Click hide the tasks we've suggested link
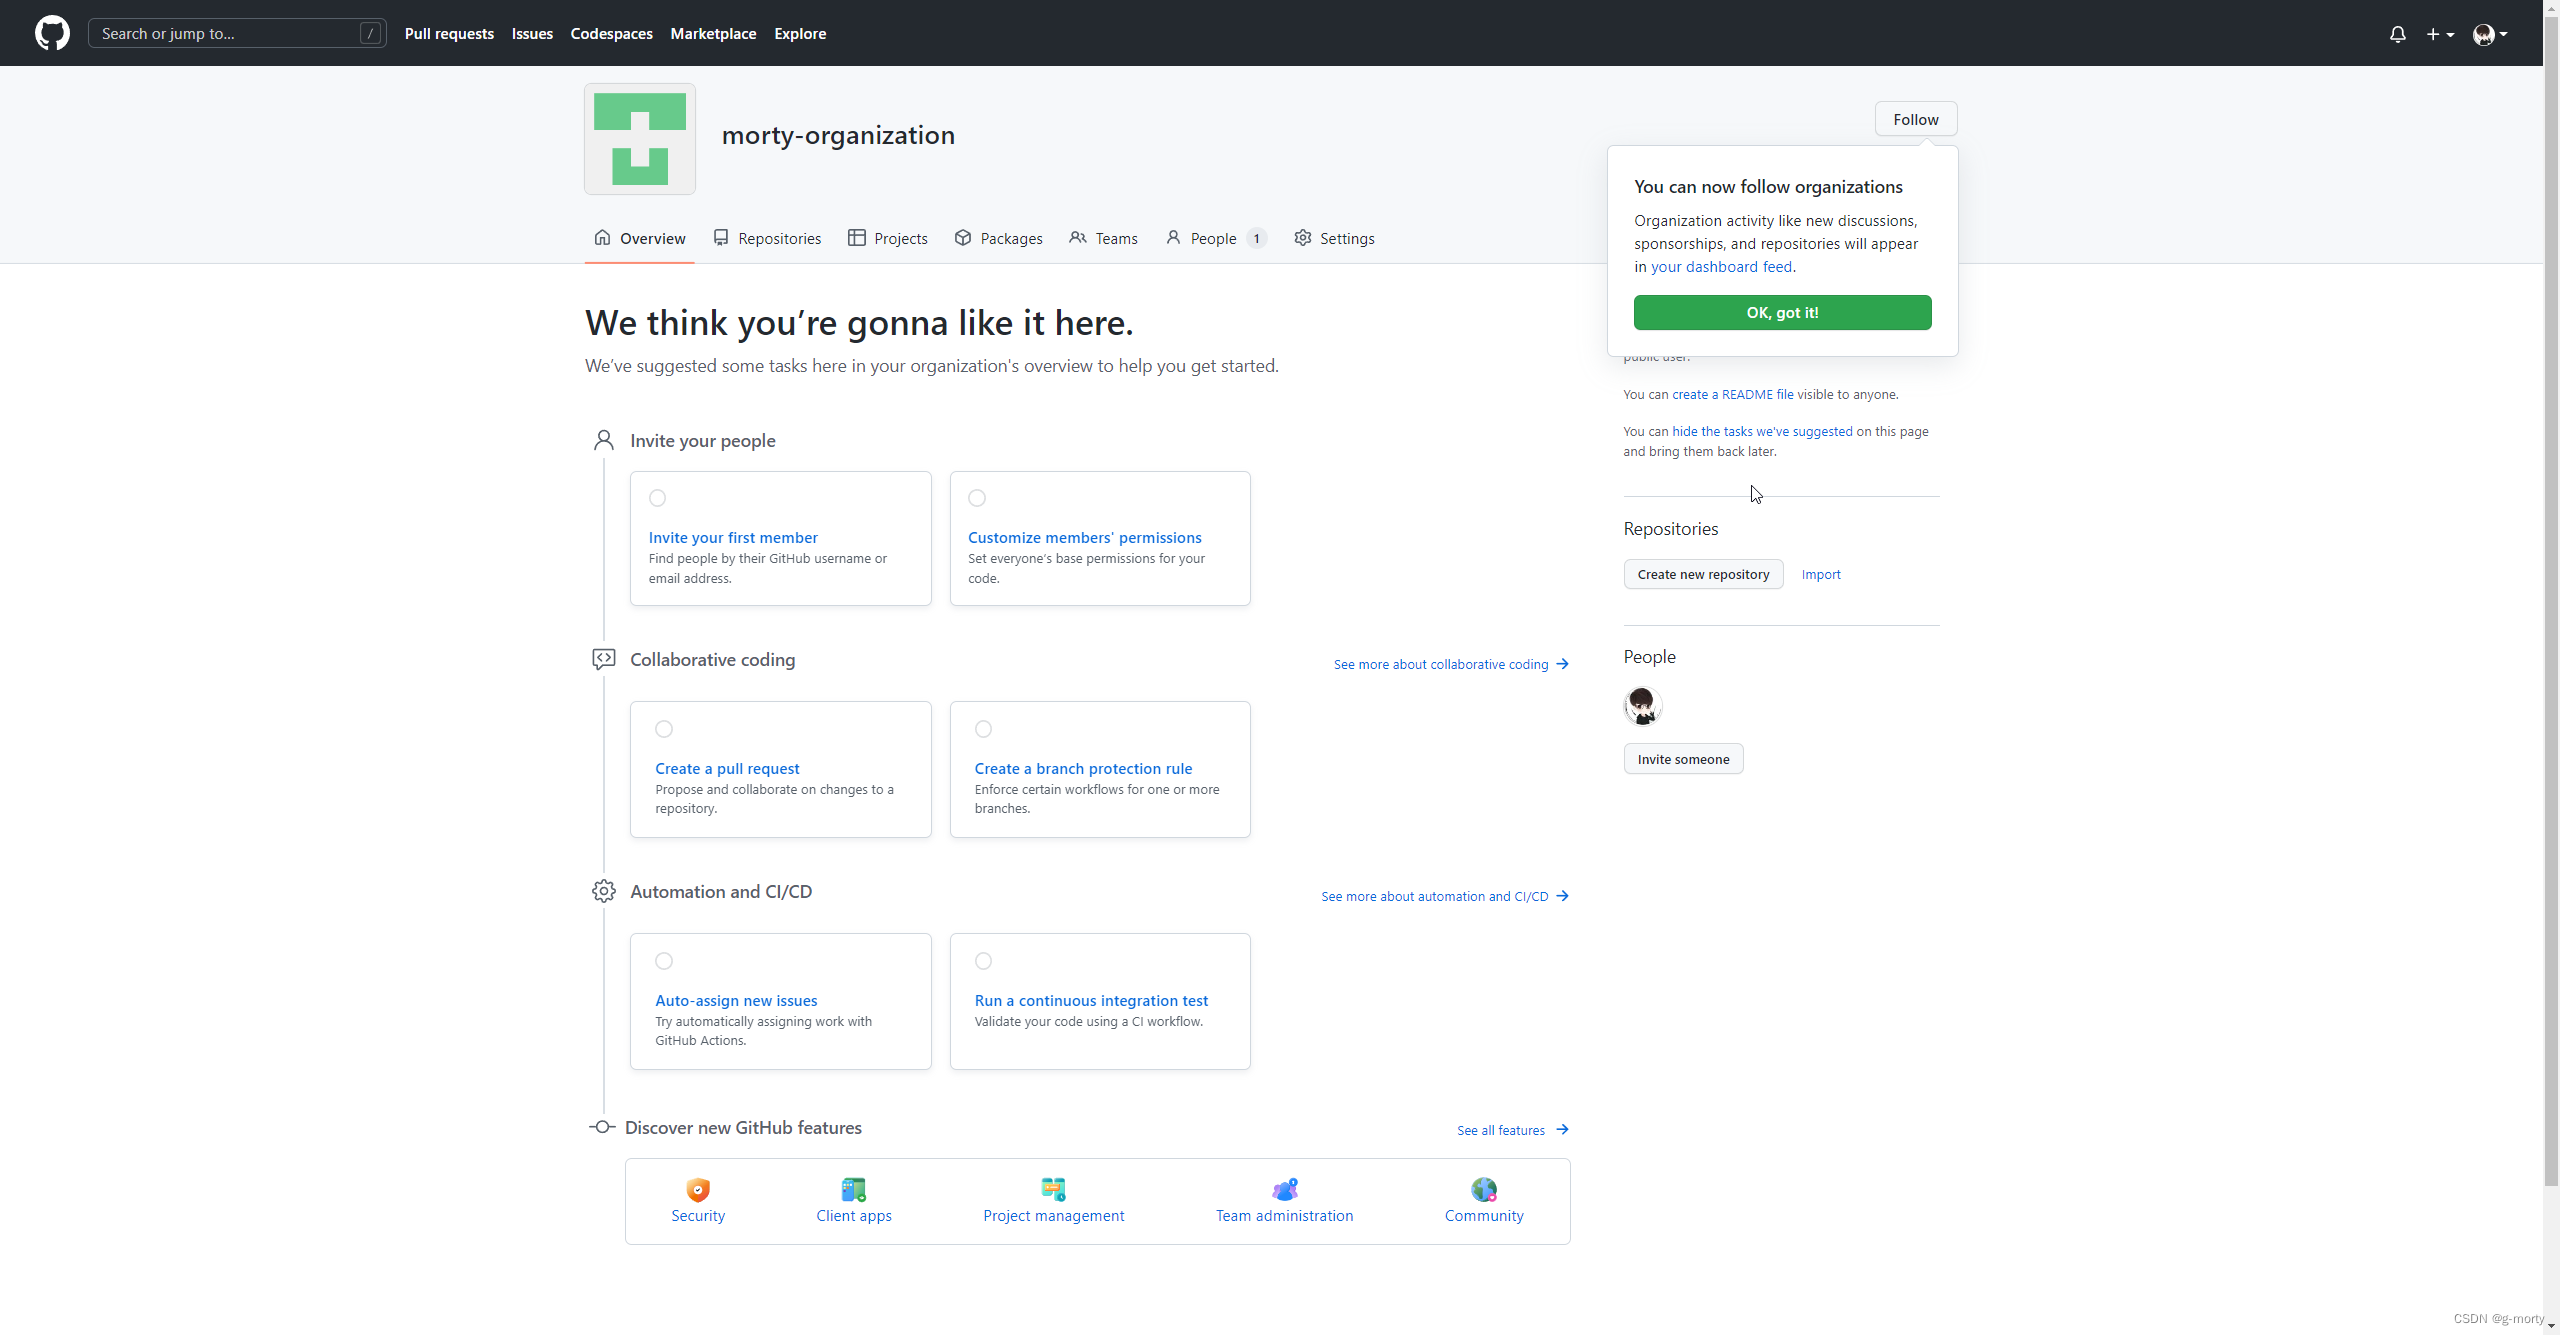This screenshot has height=1335, width=2560. coord(1762,431)
